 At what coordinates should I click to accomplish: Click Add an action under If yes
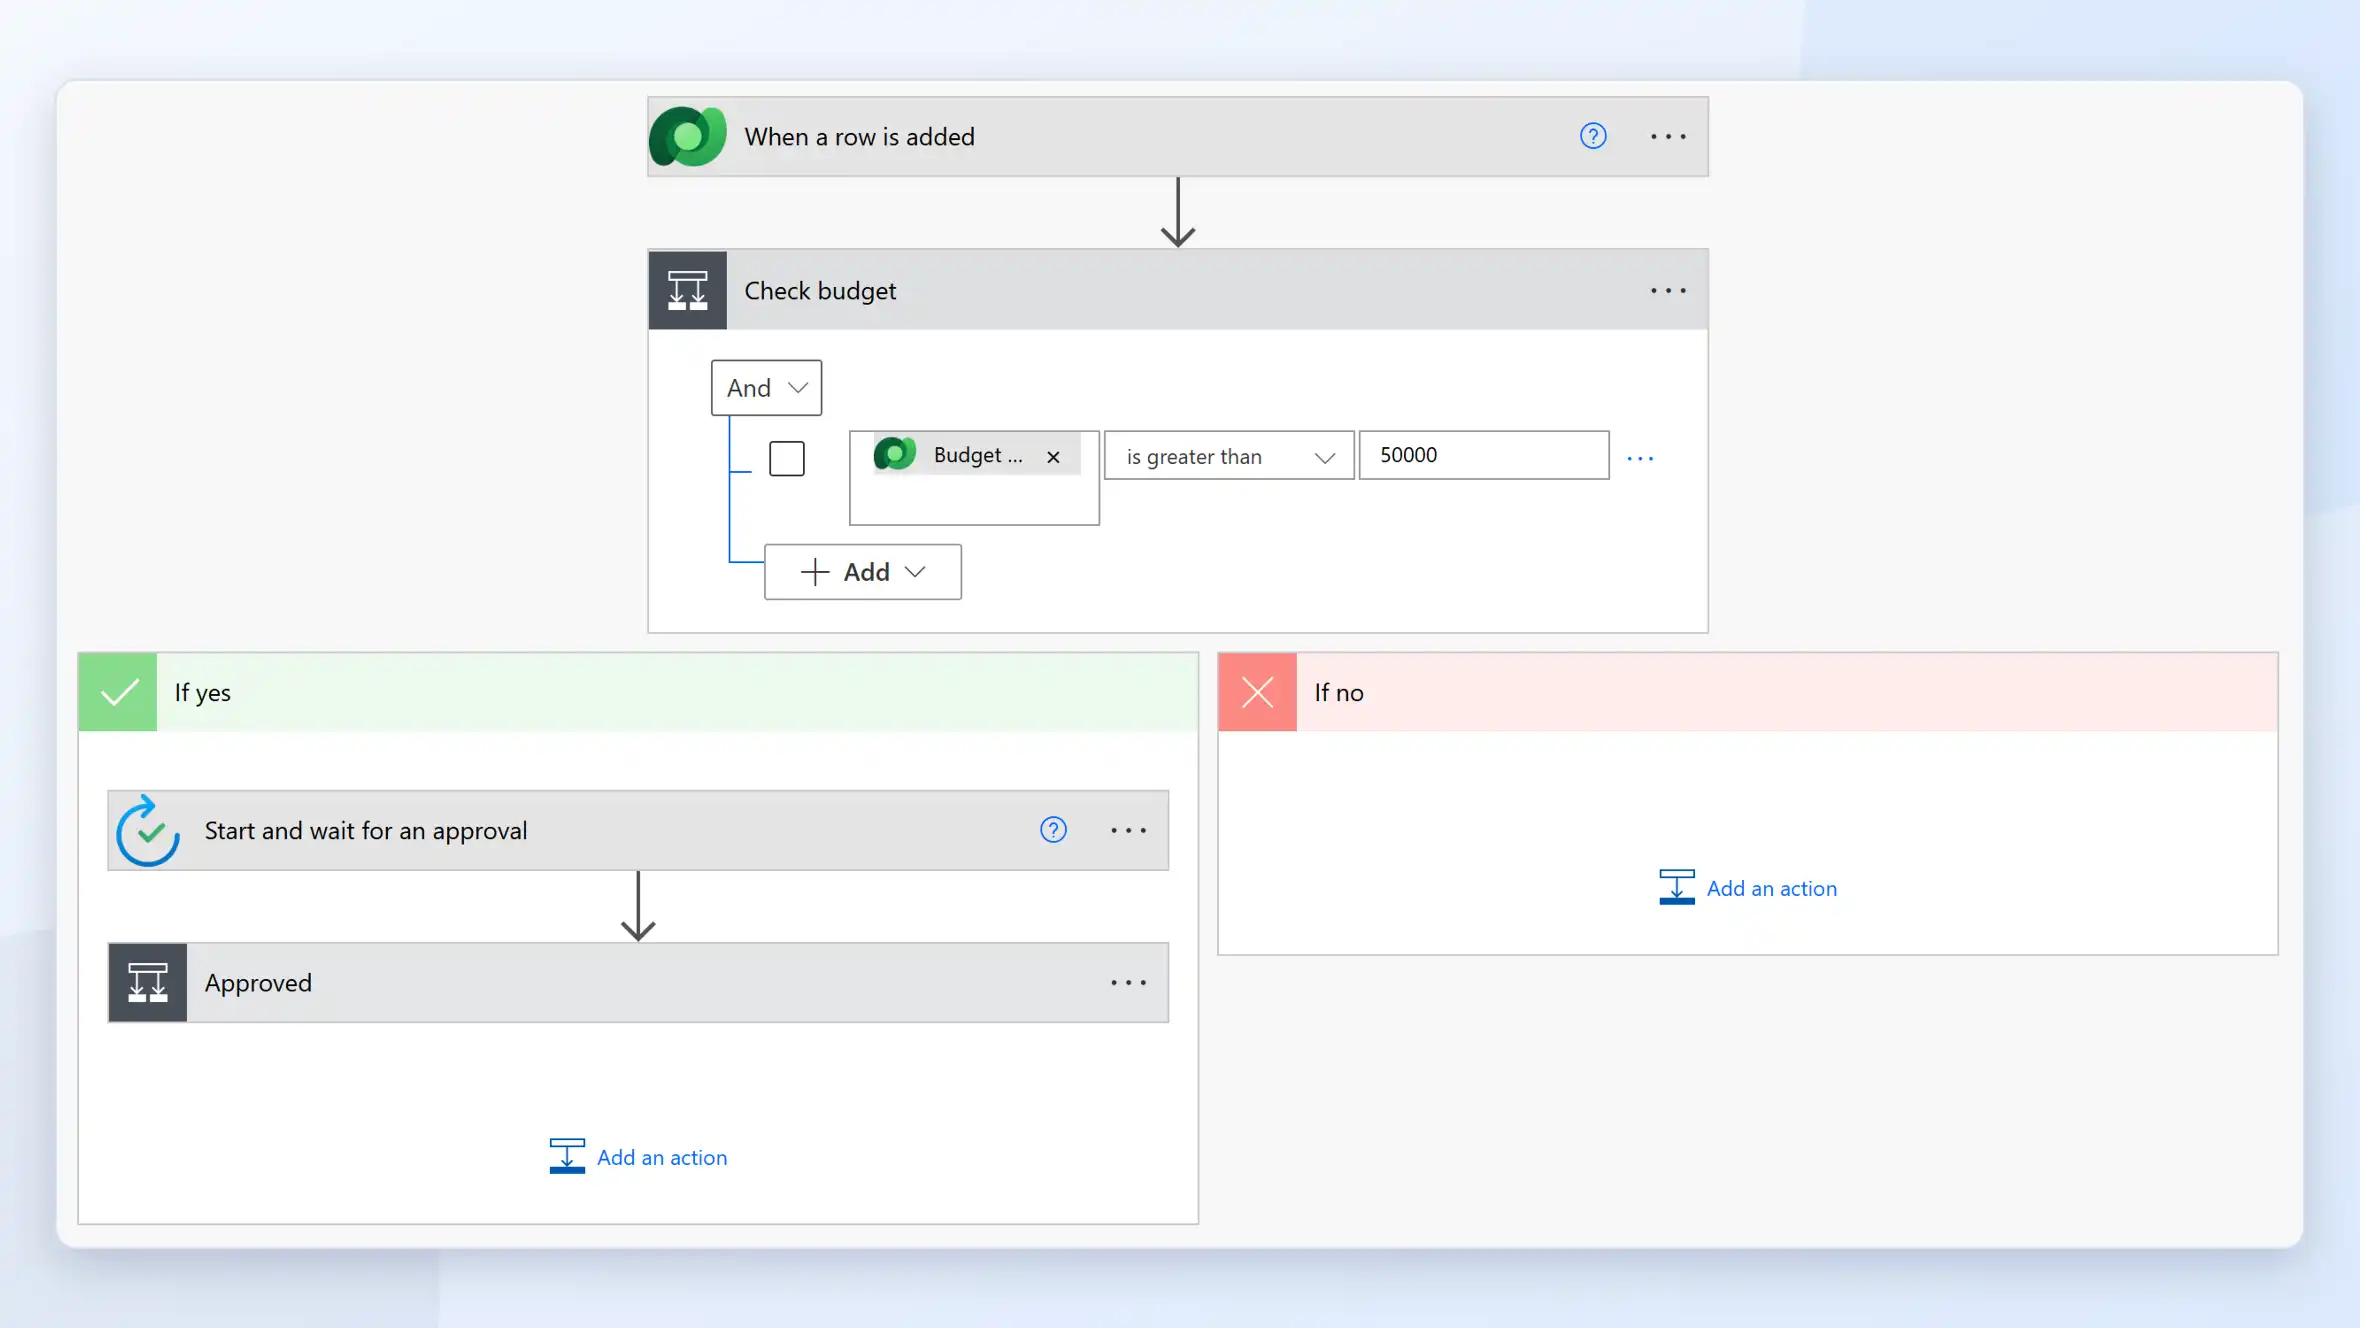coord(638,1157)
